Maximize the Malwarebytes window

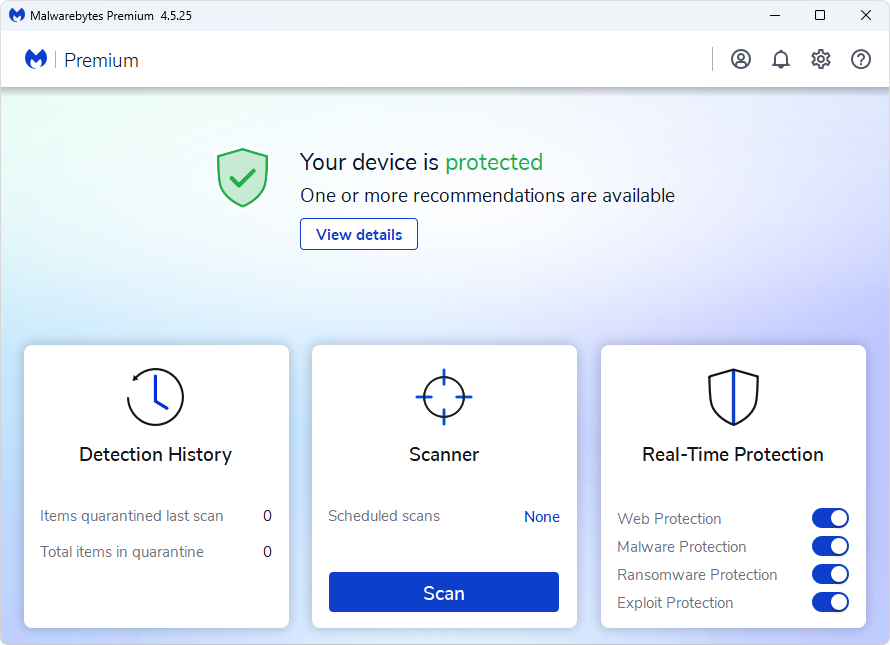(820, 15)
